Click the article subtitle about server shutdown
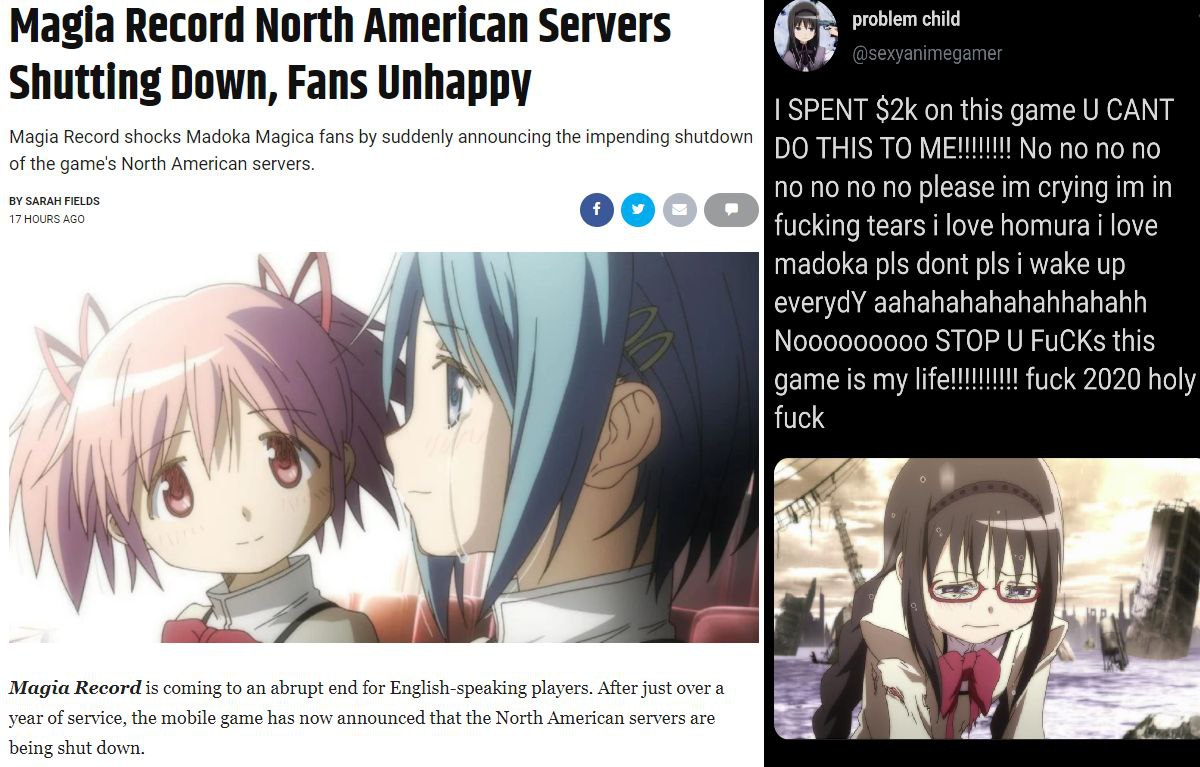 tap(380, 150)
